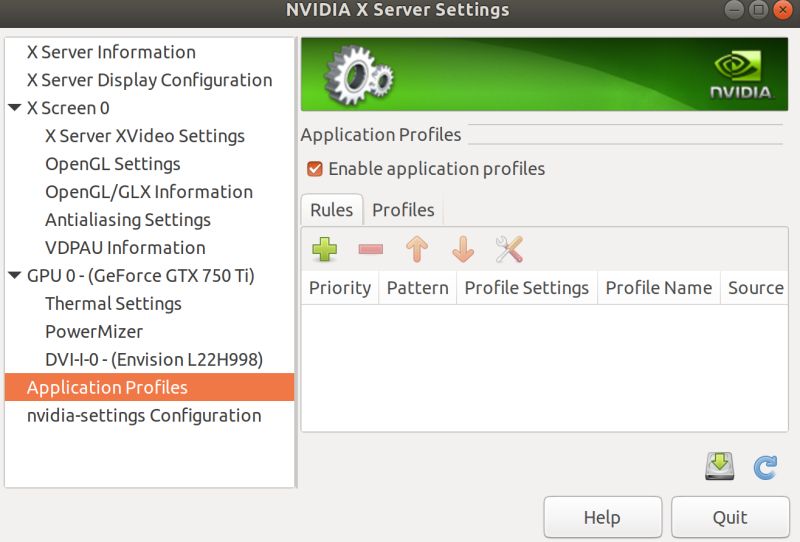Collapse the GPU 0 GeForce GTX 750 Ti node
The image size is (800, 542).
point(15,276)
